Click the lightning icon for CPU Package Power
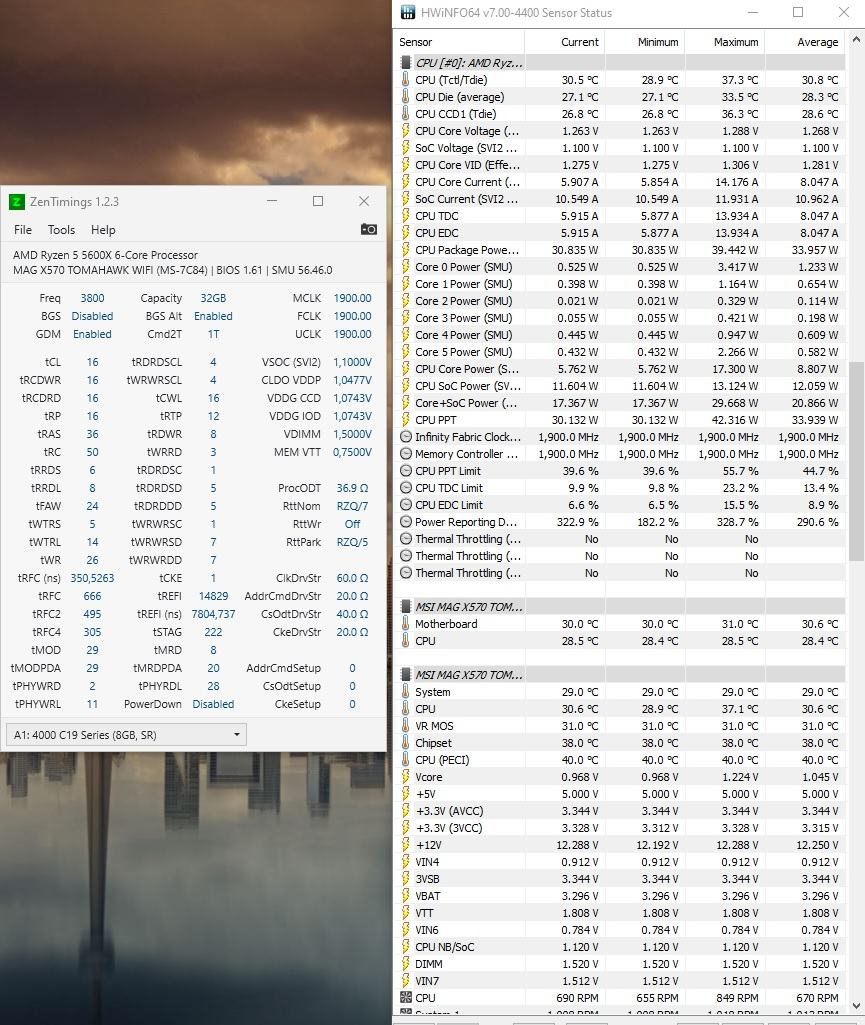This screenshot has width=865, height=1025. [x=405, y=250]
